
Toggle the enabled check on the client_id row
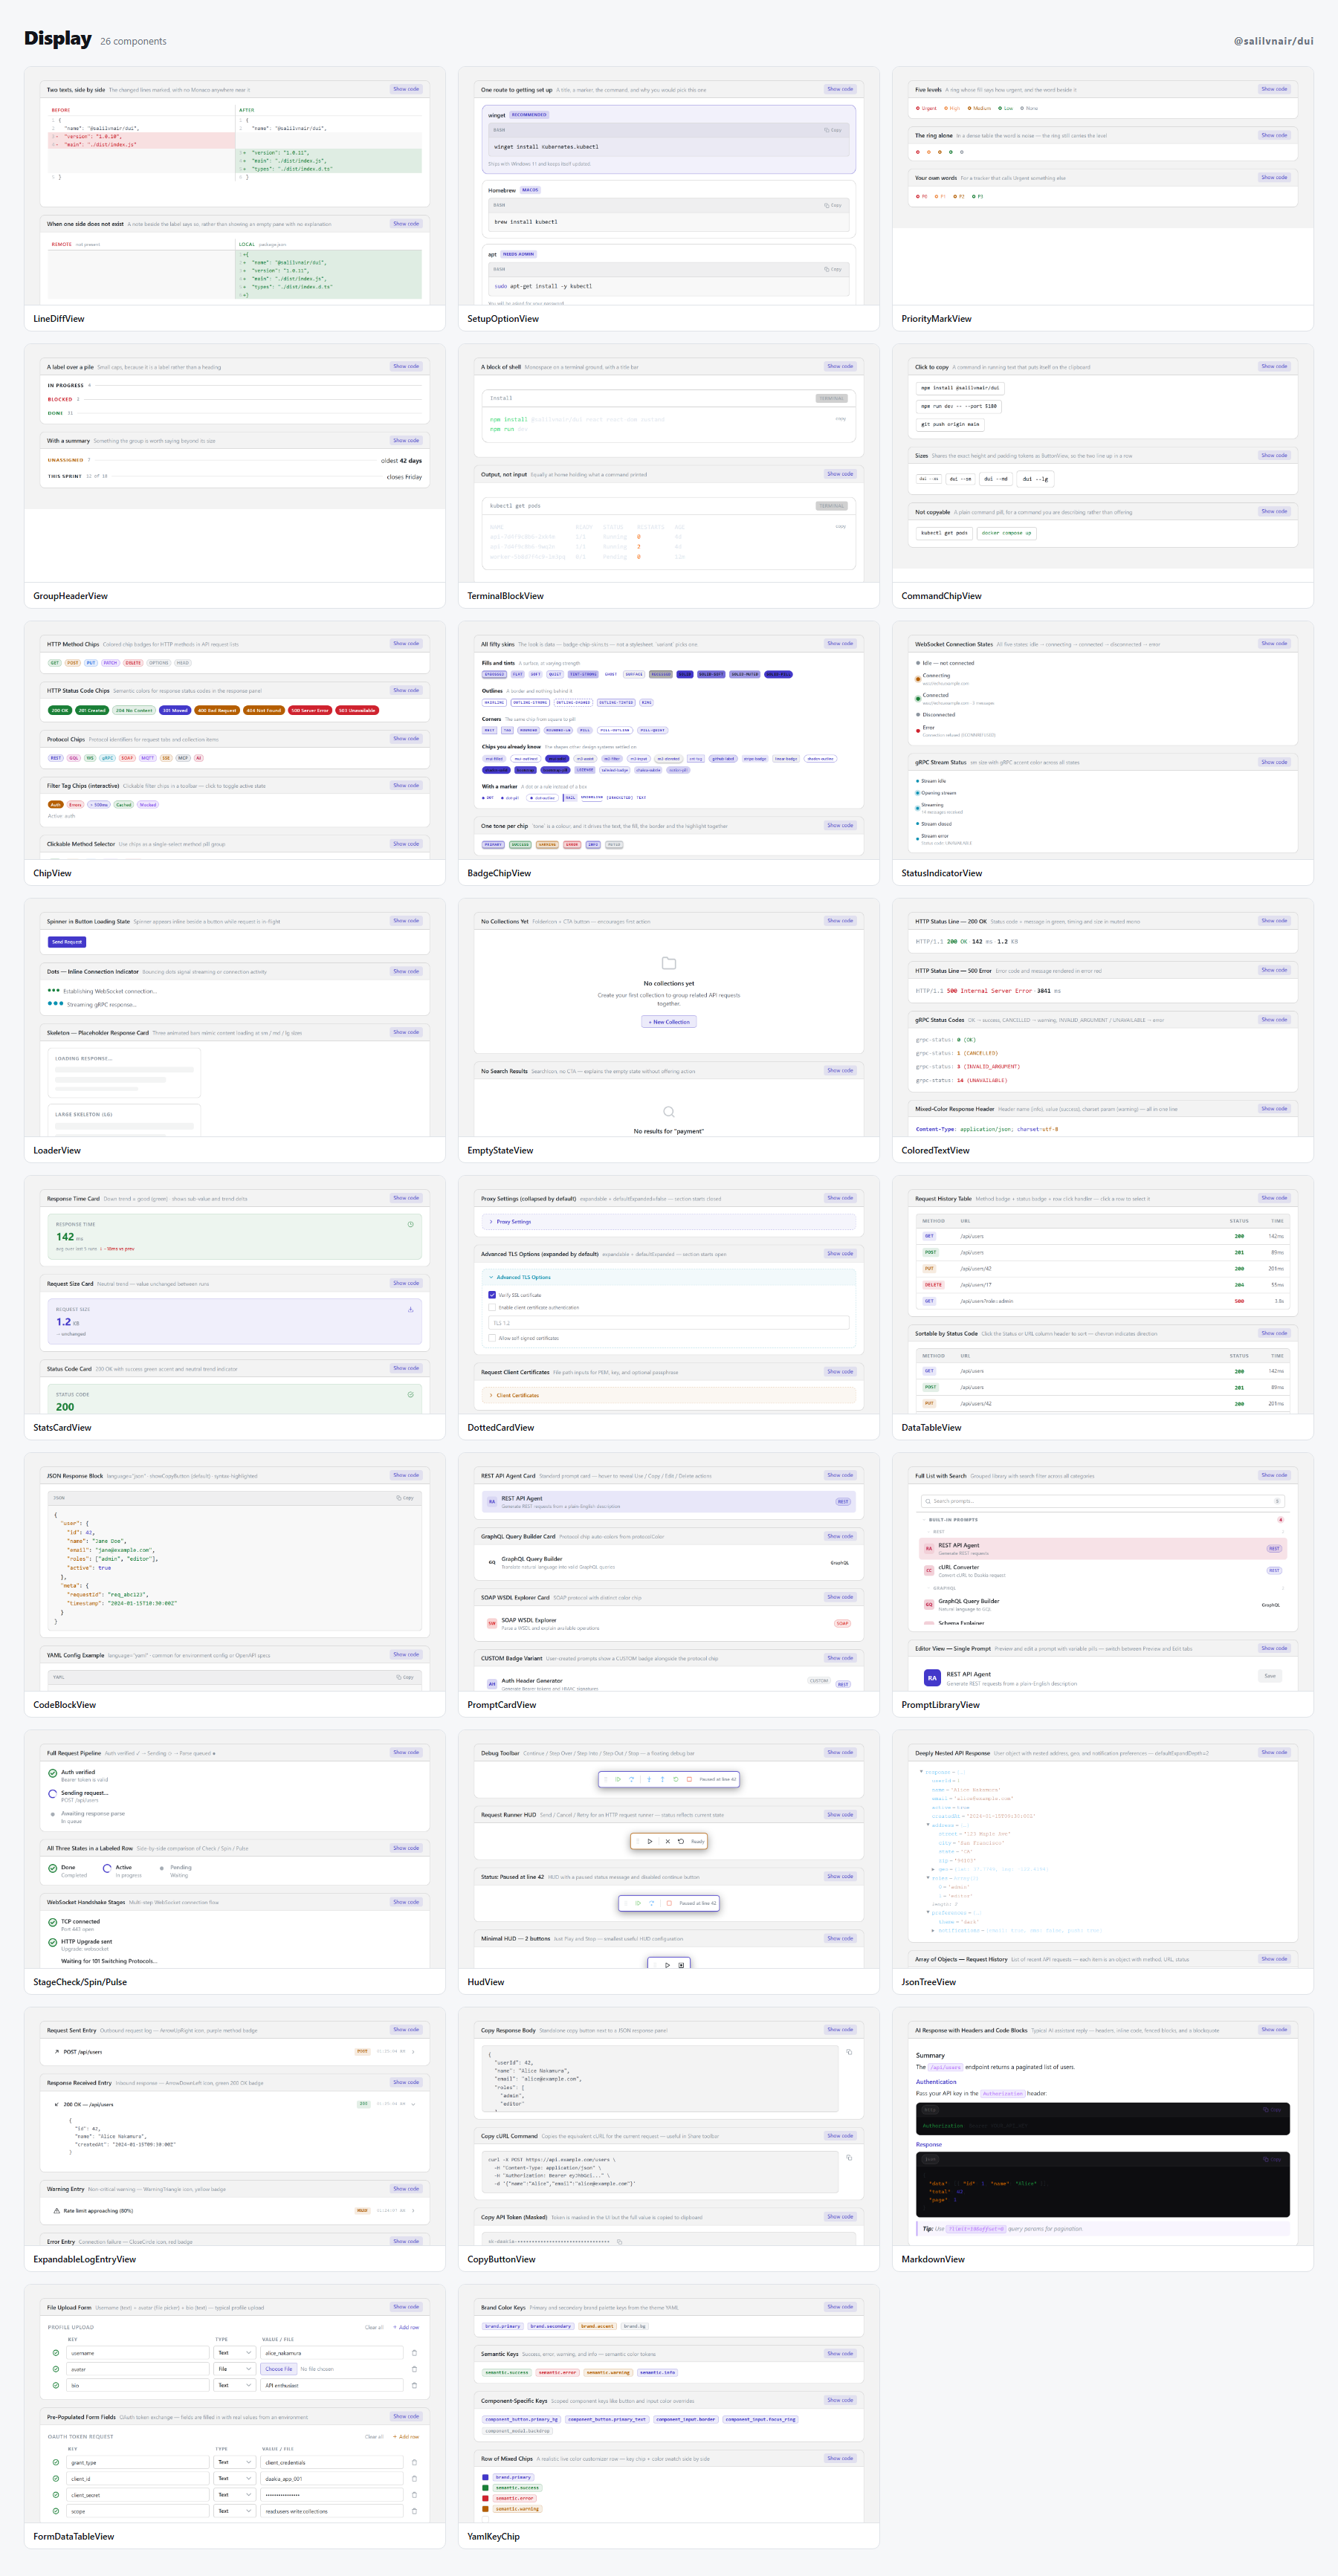55,2478
